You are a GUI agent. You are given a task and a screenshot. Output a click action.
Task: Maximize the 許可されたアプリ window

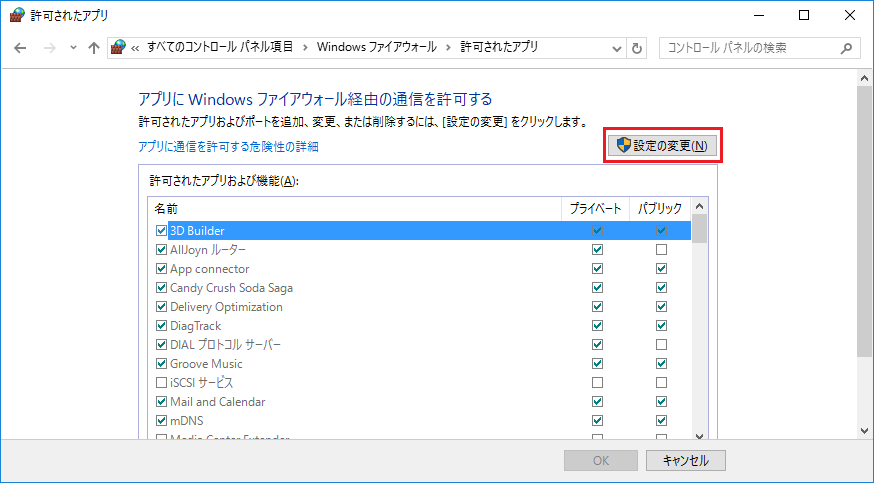804,15
